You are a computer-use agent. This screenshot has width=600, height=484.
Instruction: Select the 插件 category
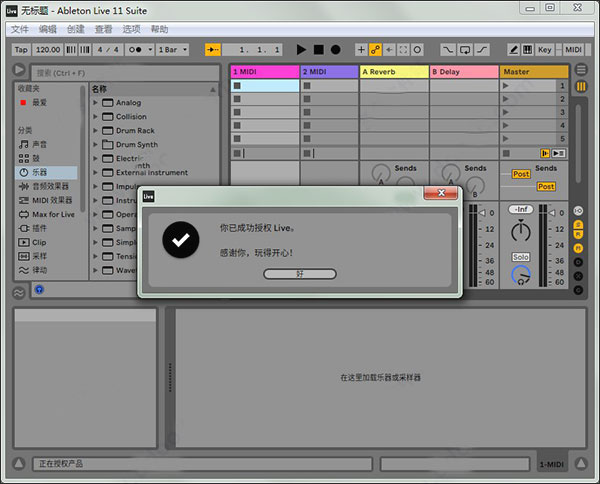point(47,228)
